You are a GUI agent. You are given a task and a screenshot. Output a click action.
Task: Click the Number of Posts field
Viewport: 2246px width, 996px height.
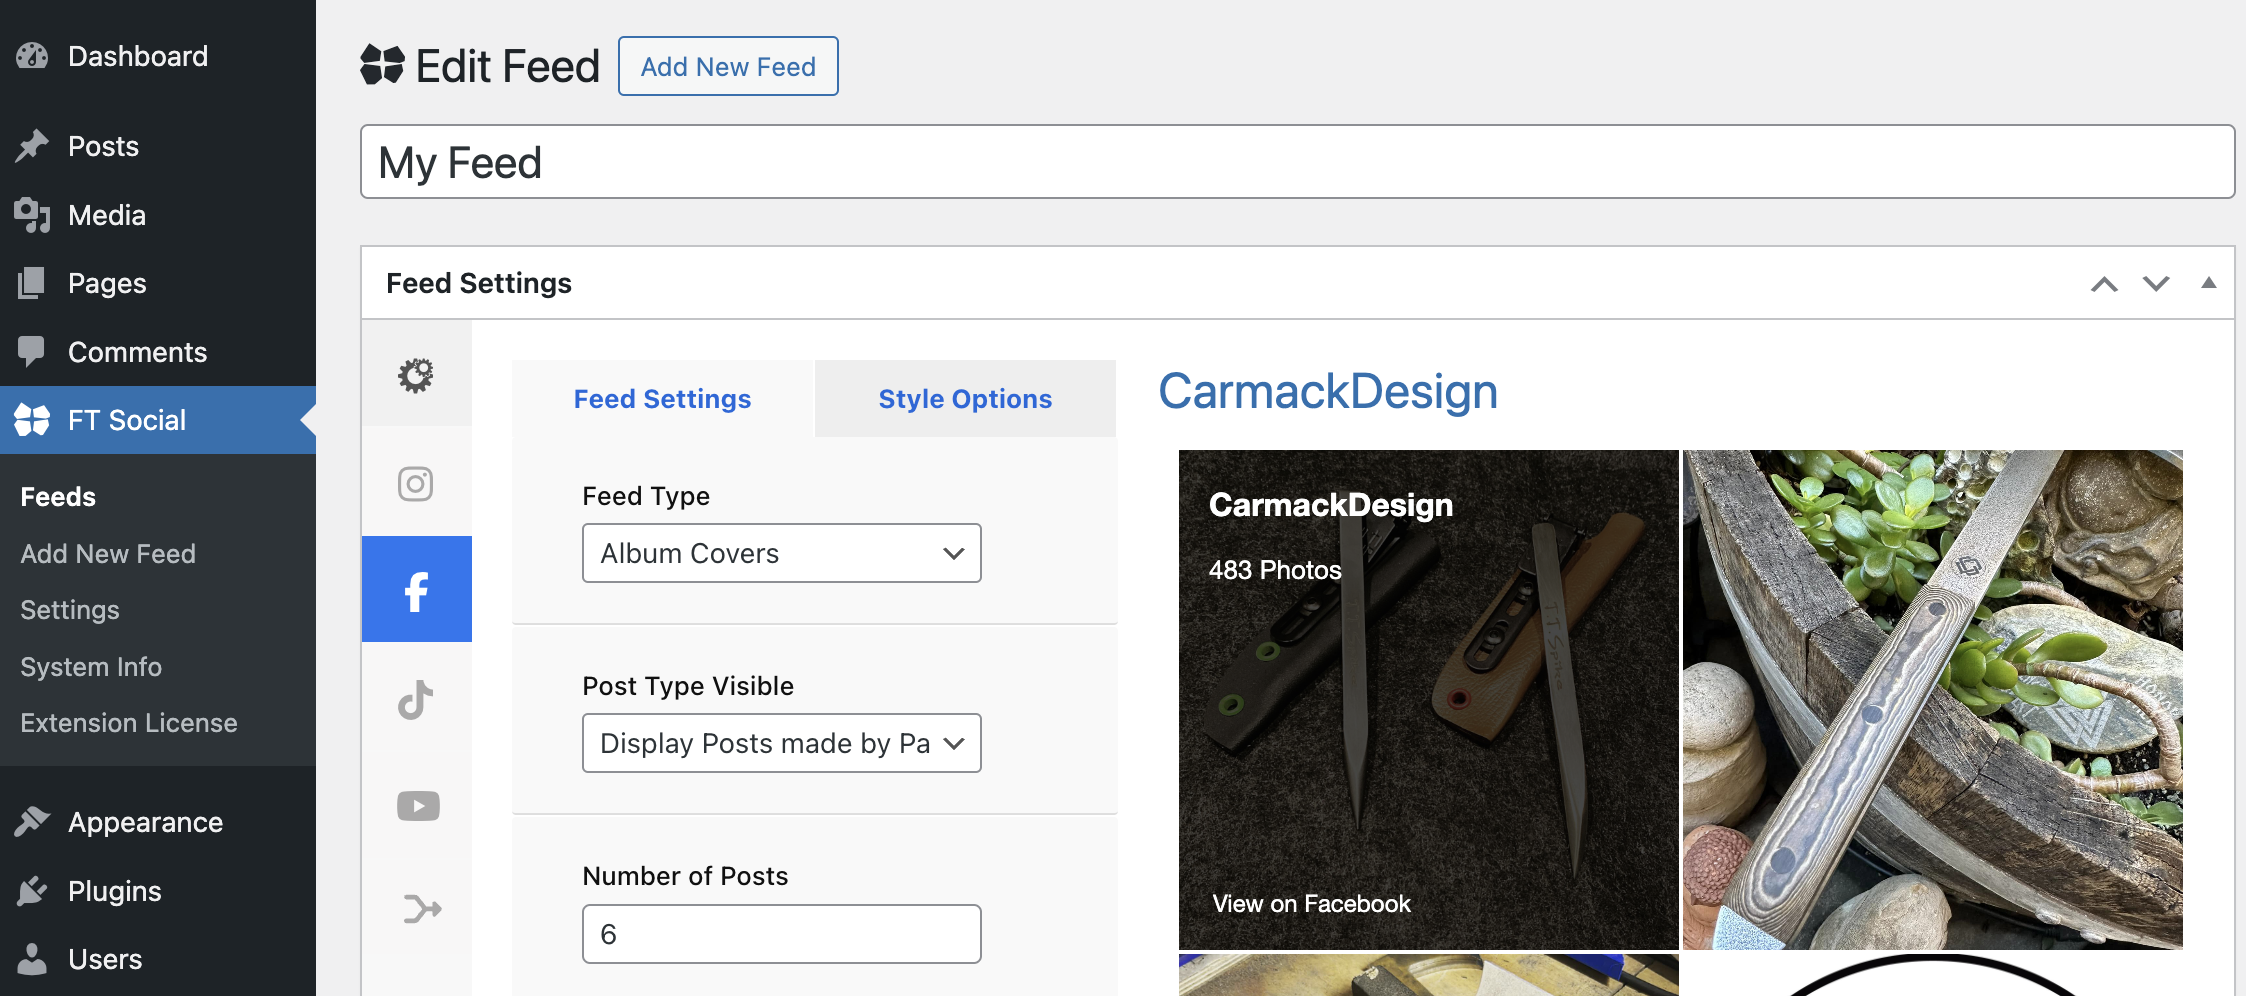coord(782,934)
